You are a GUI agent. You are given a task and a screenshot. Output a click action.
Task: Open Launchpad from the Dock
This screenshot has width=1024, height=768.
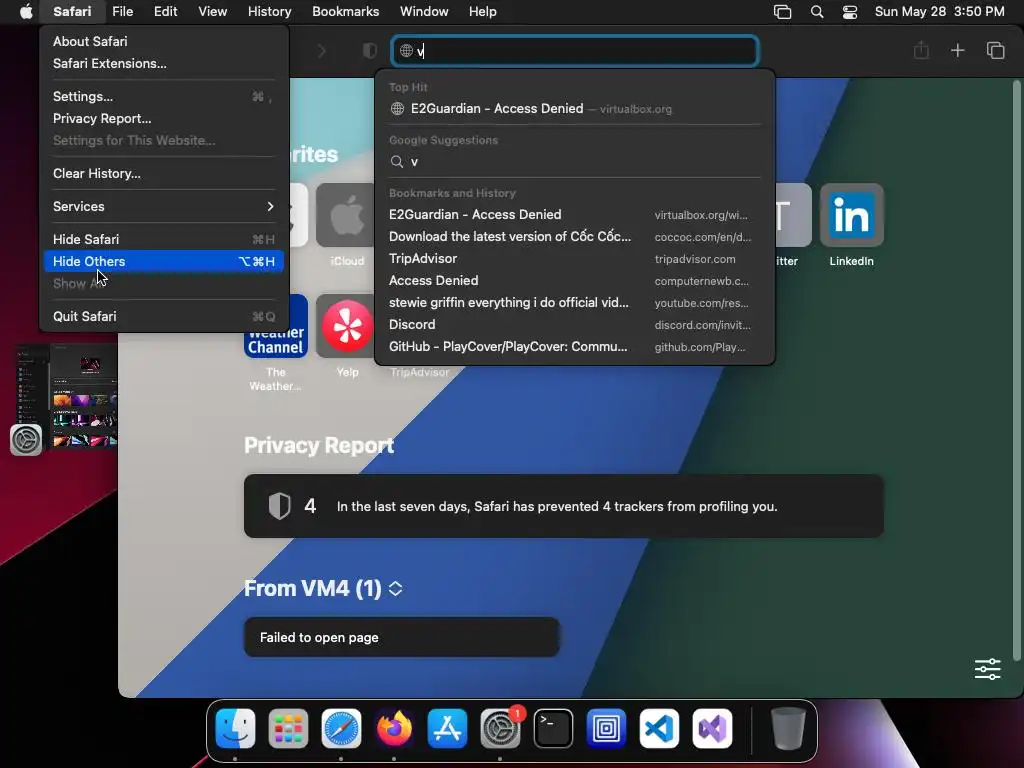288,728
